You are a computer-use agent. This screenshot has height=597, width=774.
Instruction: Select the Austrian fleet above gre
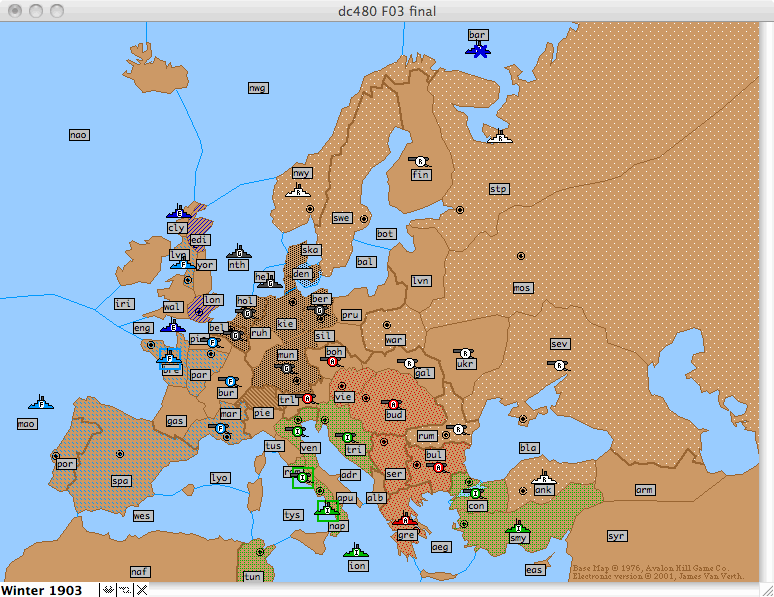pos(405,519)
